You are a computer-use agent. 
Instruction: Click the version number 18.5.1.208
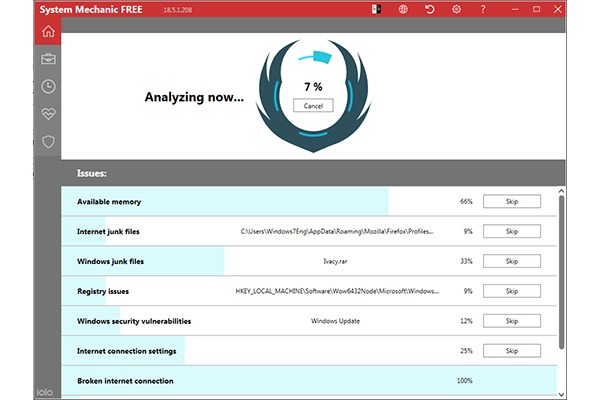click(x=178, y=10)
